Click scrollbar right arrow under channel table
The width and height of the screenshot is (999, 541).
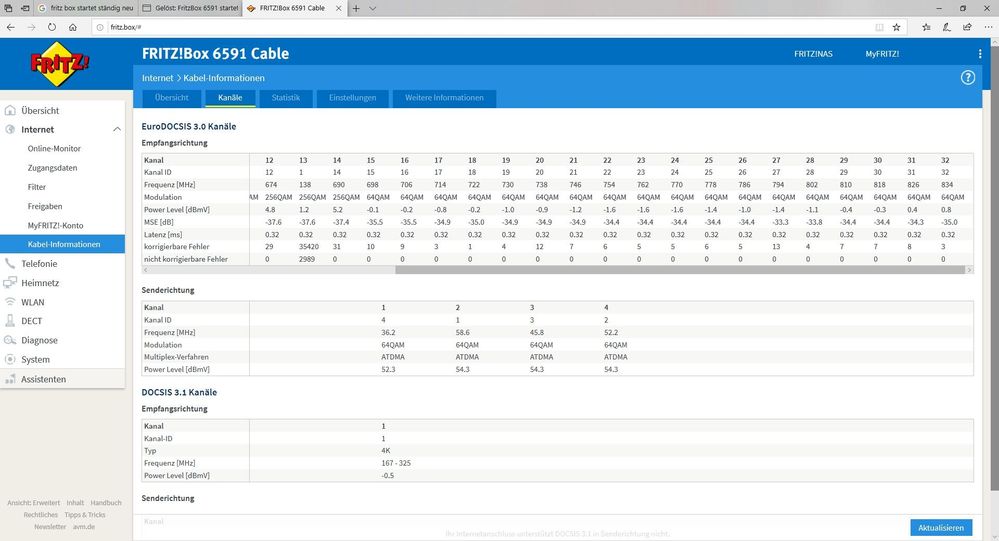(x=970, y=270)
